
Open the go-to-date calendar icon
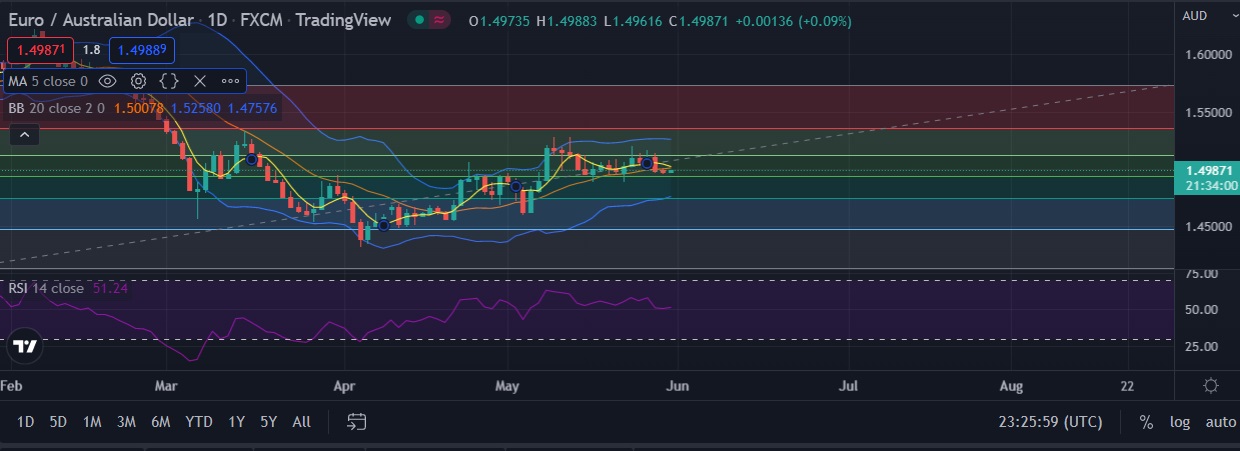[x=357, y=422]
